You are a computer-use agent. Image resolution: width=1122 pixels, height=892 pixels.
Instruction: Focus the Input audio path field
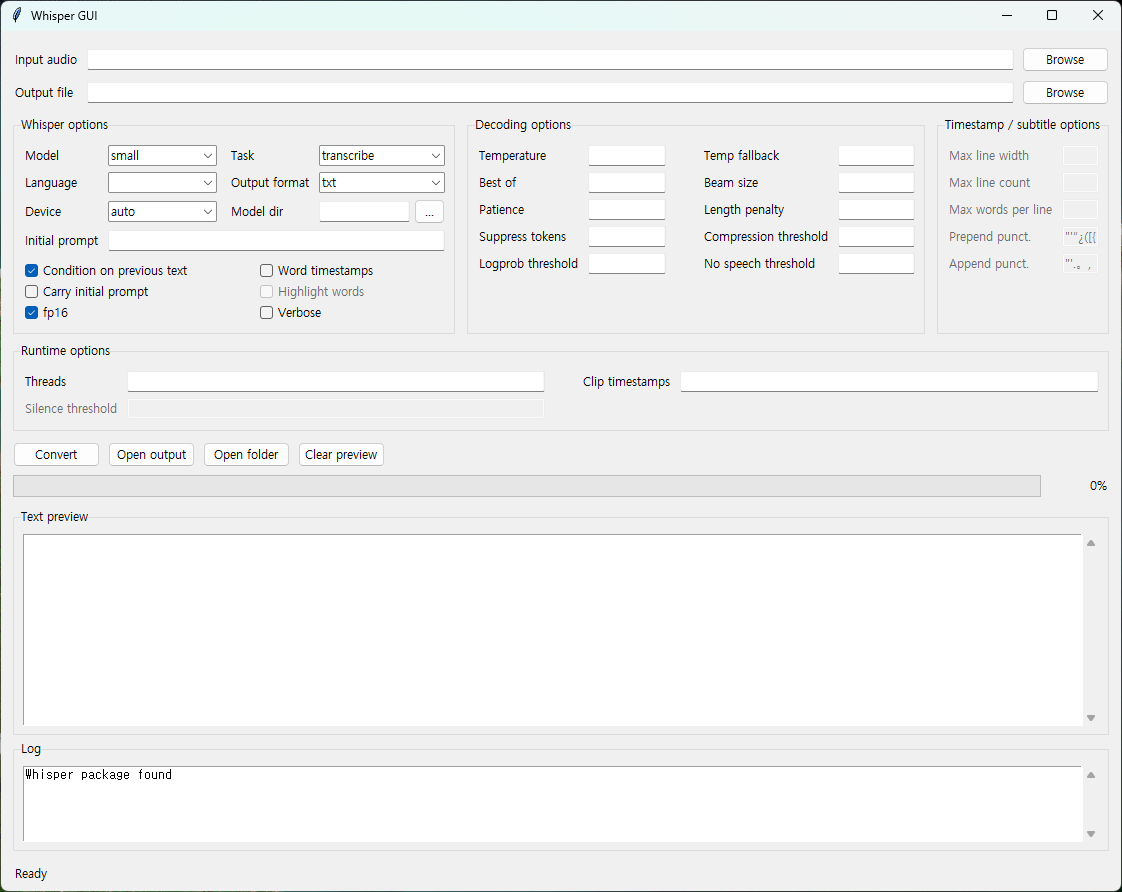pyautogui.click(x=550, y=59)
